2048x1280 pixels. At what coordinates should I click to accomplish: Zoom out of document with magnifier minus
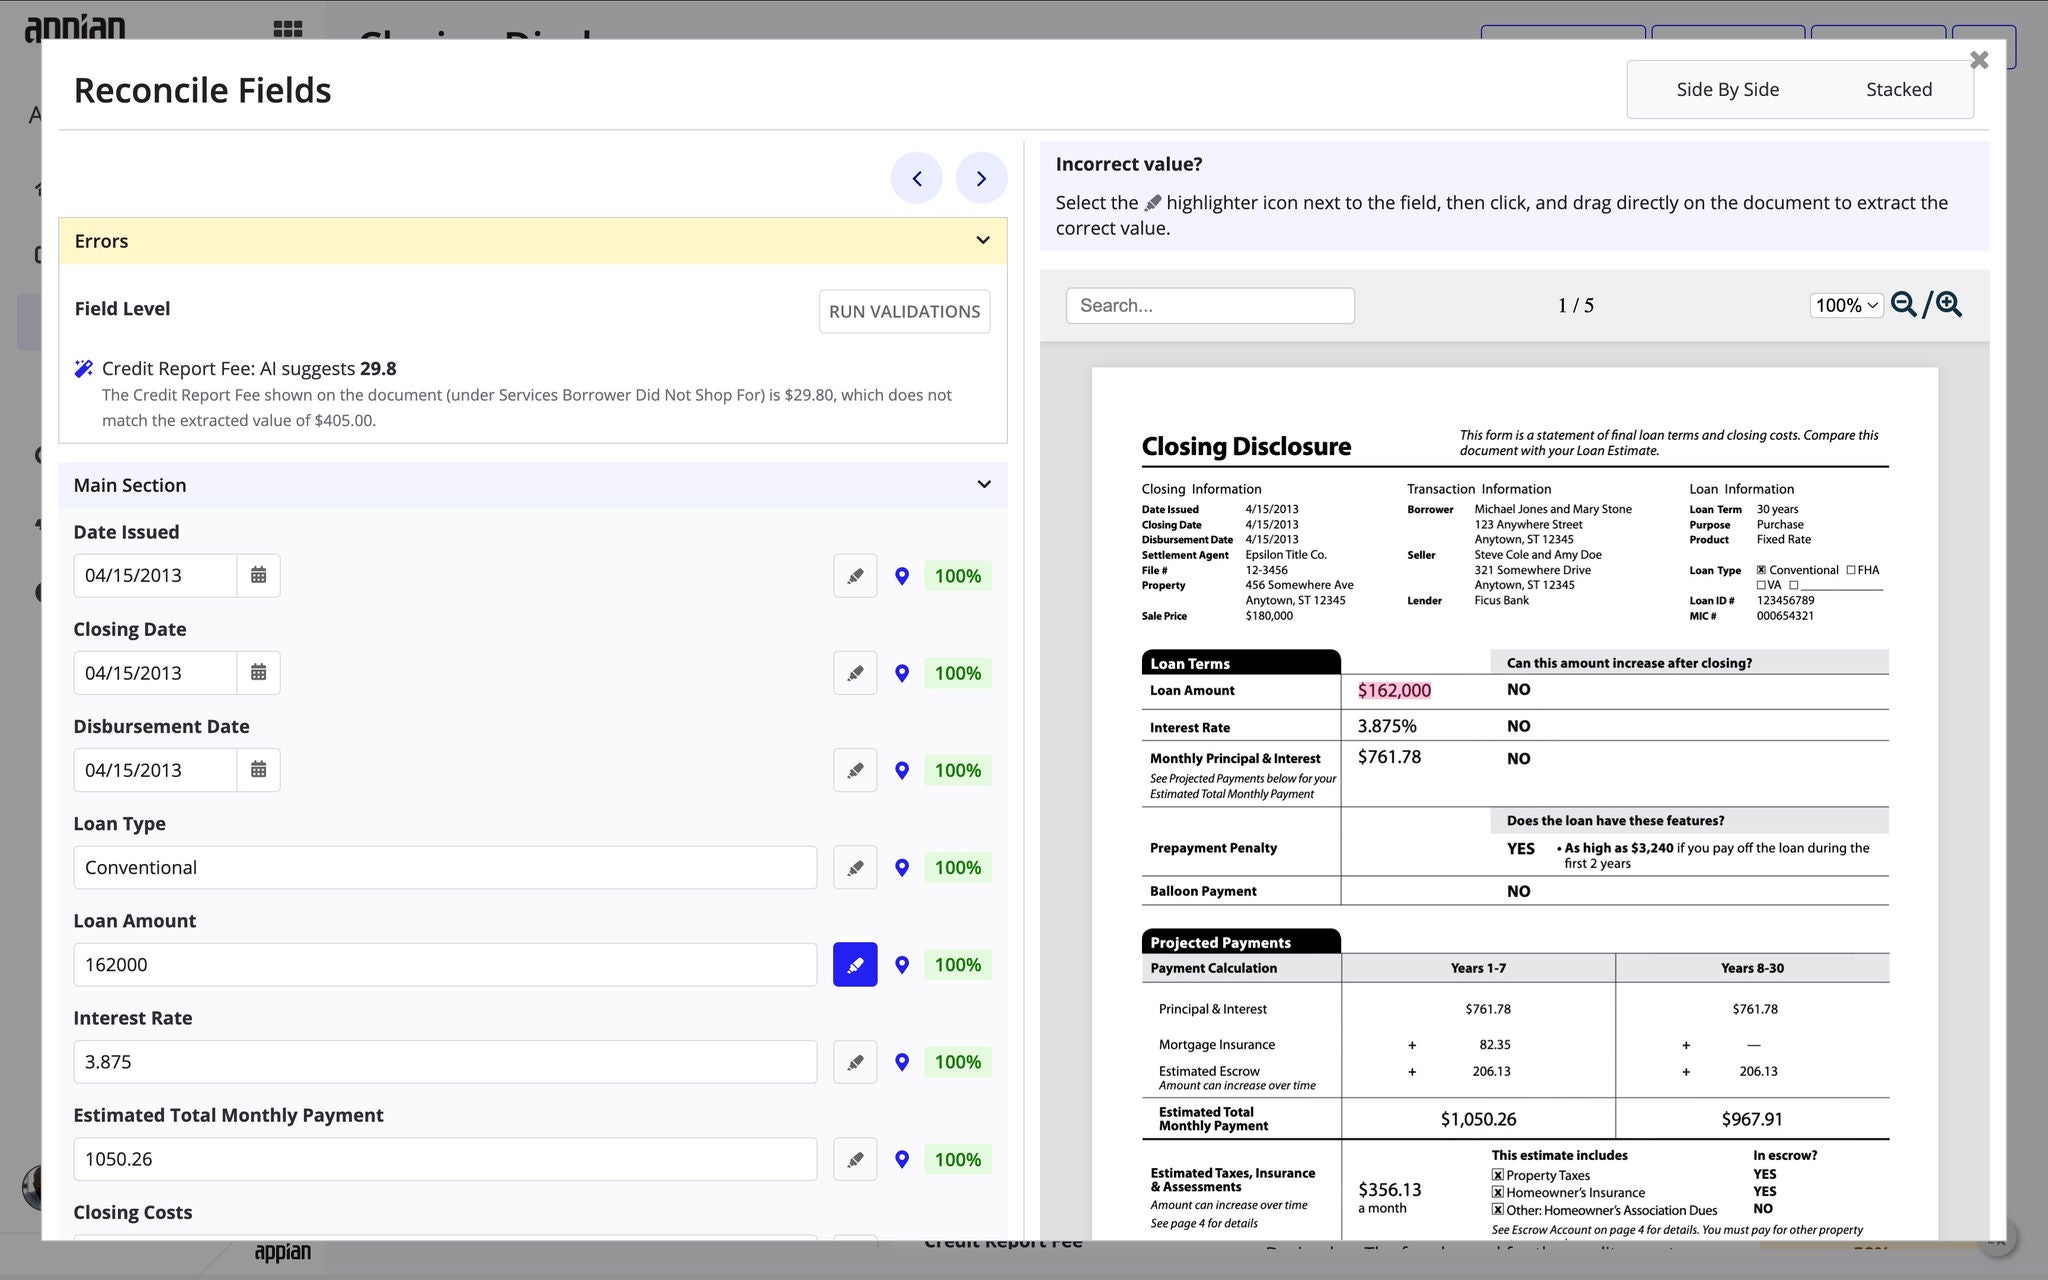[1903, 305]
